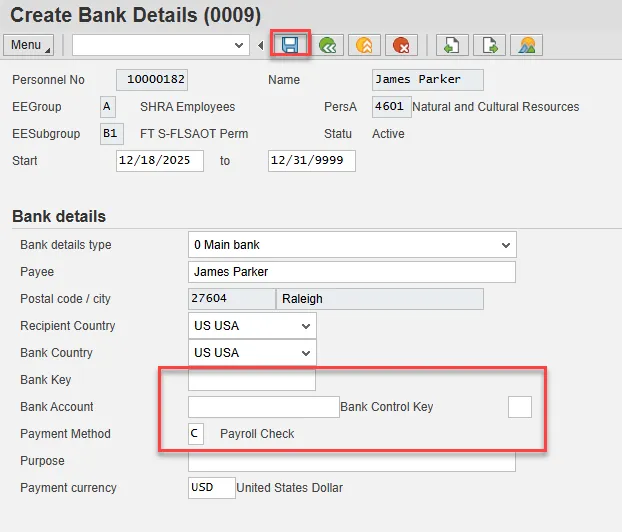Click the Payee field James Parker
Screen dimensions: 622x532
click(352, 272)
